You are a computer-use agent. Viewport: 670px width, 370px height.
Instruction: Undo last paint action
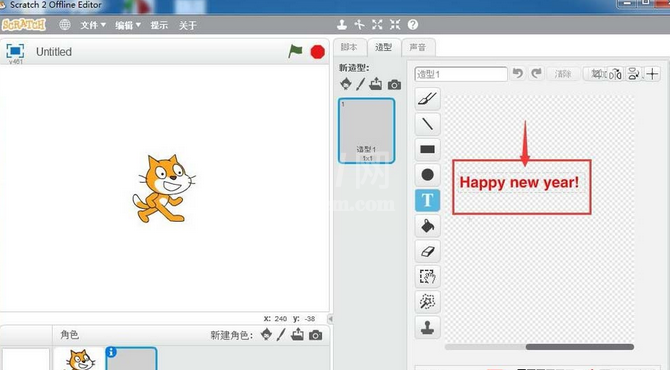tap(518, 73)
